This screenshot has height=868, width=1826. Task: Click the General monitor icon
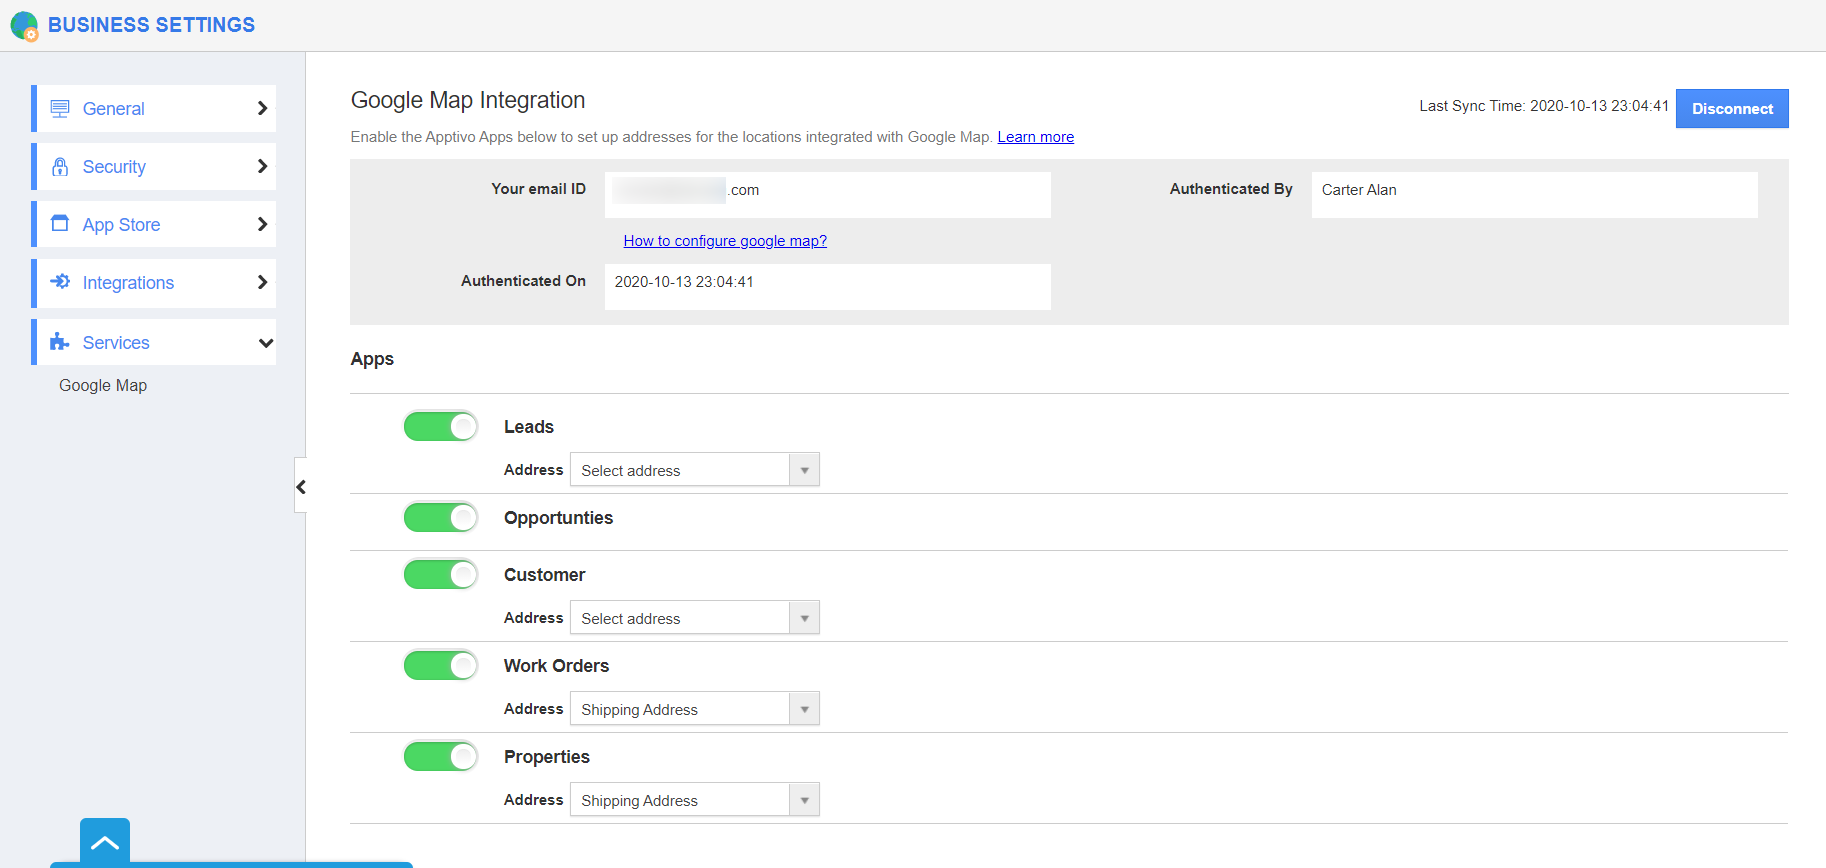coord(60,108)
